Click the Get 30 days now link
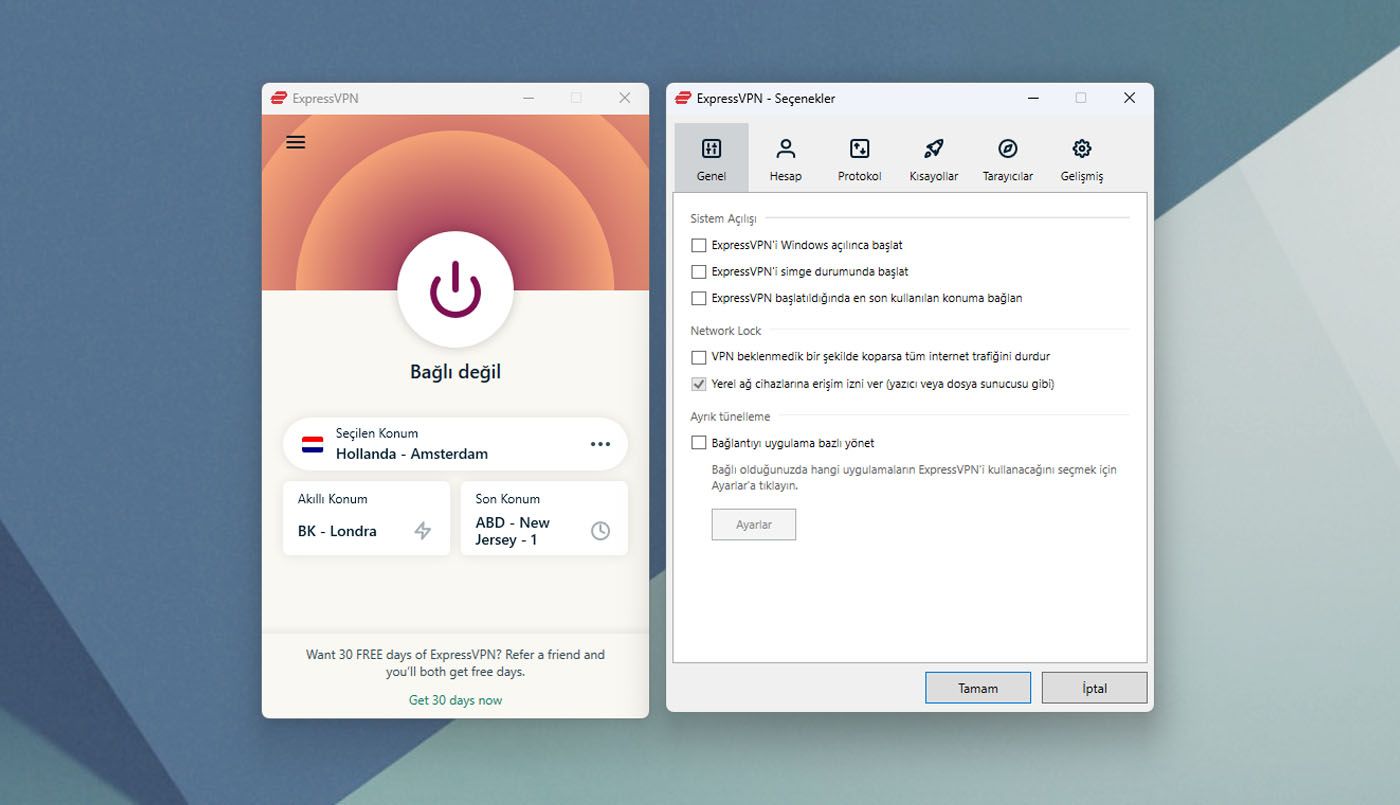 [455, 700]
